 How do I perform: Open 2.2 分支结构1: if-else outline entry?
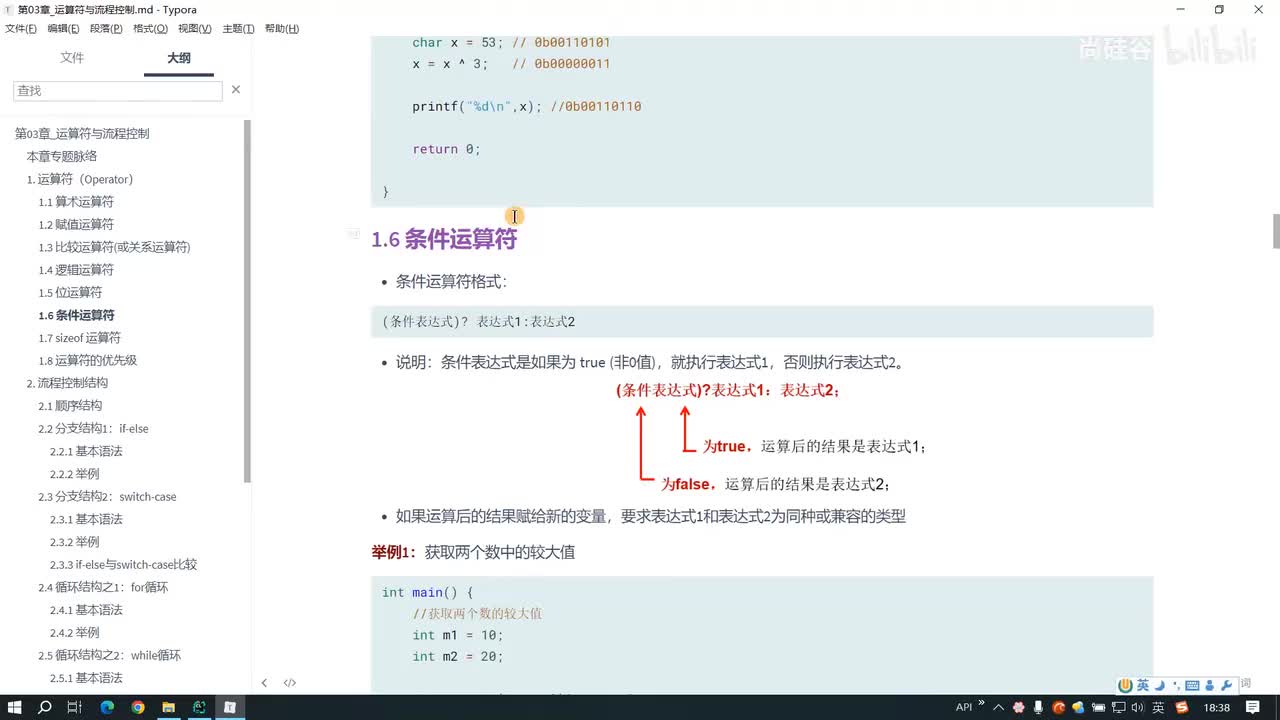pos(93,429)
